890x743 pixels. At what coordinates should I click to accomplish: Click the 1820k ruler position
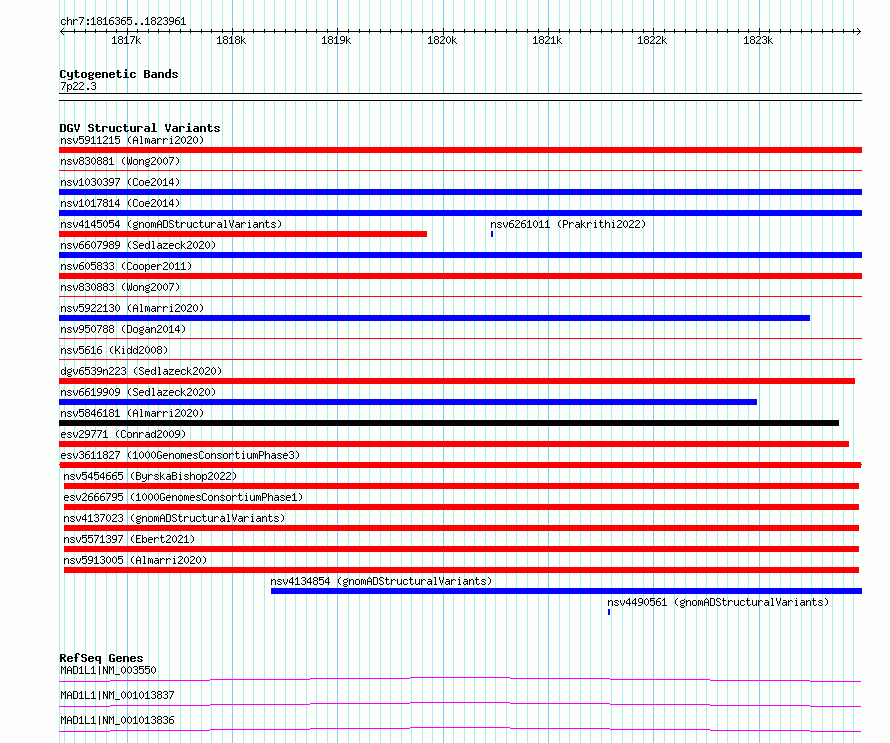coord(442,40)
